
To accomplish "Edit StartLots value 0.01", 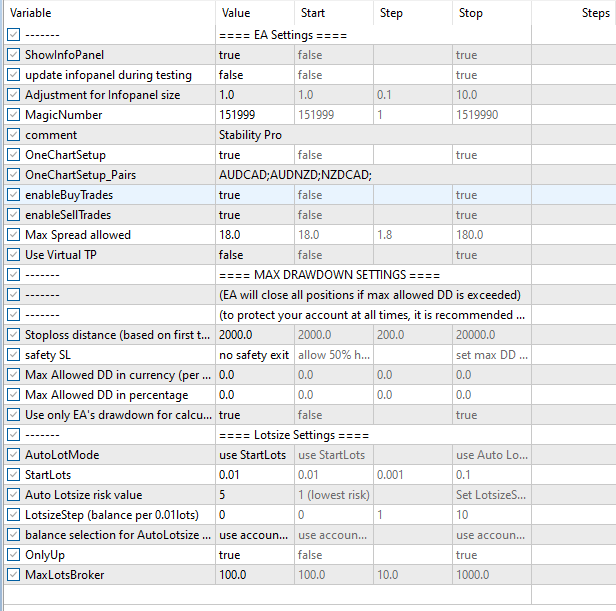I will pyautogui.click(x=255, y=475).
